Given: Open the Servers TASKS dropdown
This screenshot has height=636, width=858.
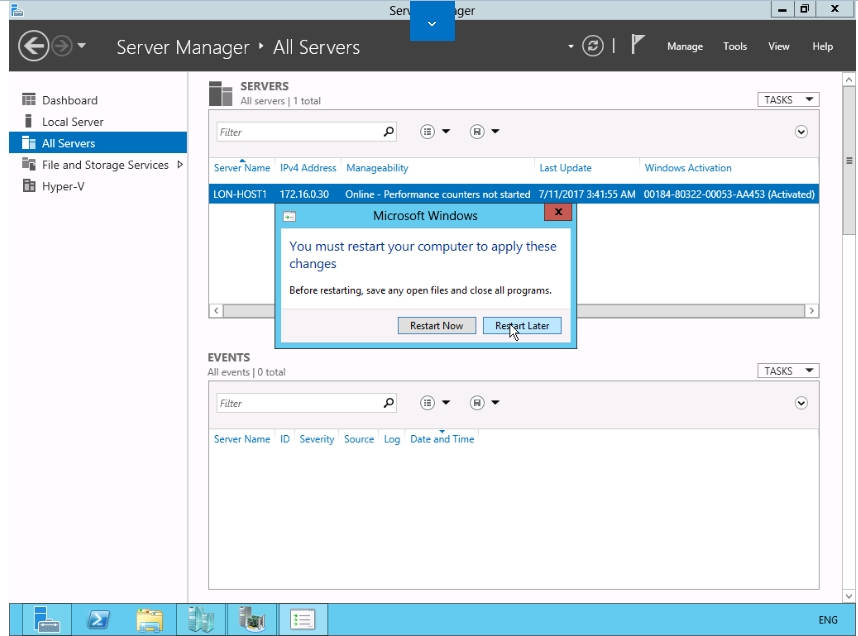Looking at the screenshot, I should coord(788,100).
